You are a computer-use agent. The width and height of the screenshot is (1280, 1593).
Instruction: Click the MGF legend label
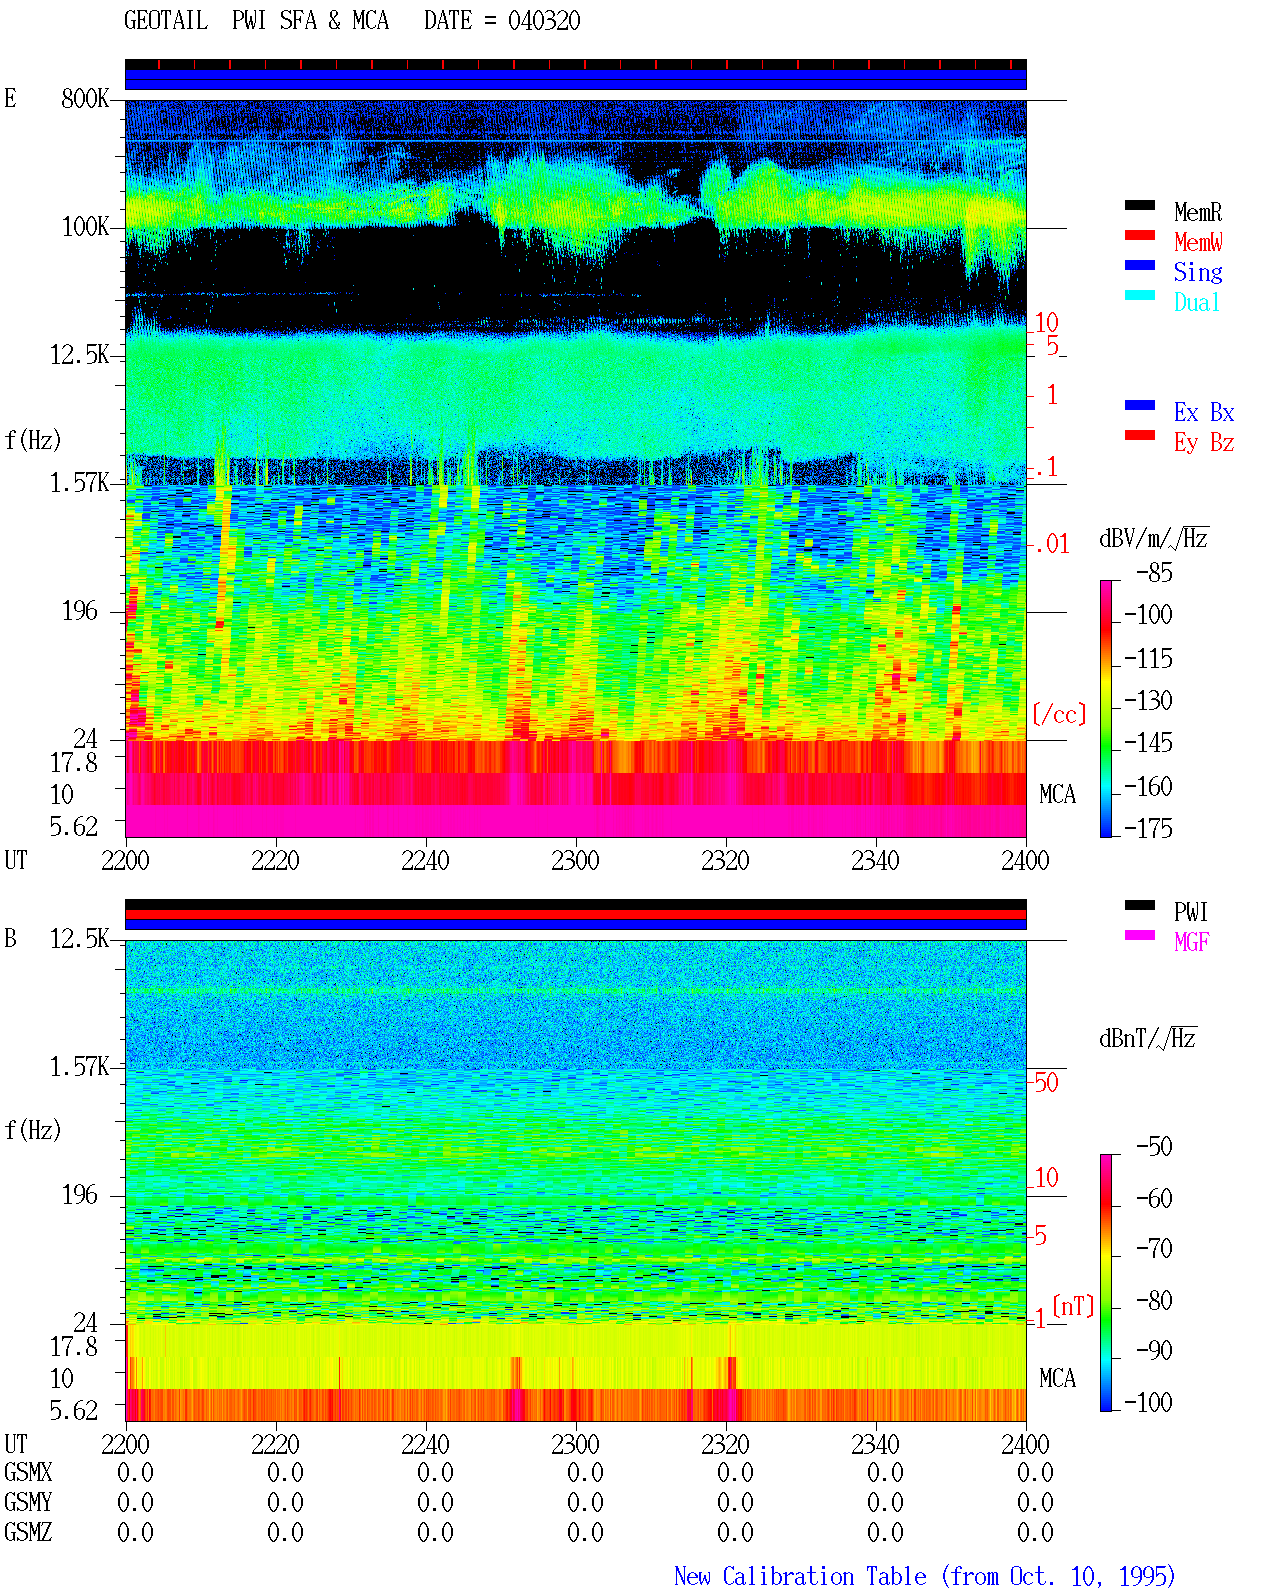pyautogui.click(x=1191, y=942)
